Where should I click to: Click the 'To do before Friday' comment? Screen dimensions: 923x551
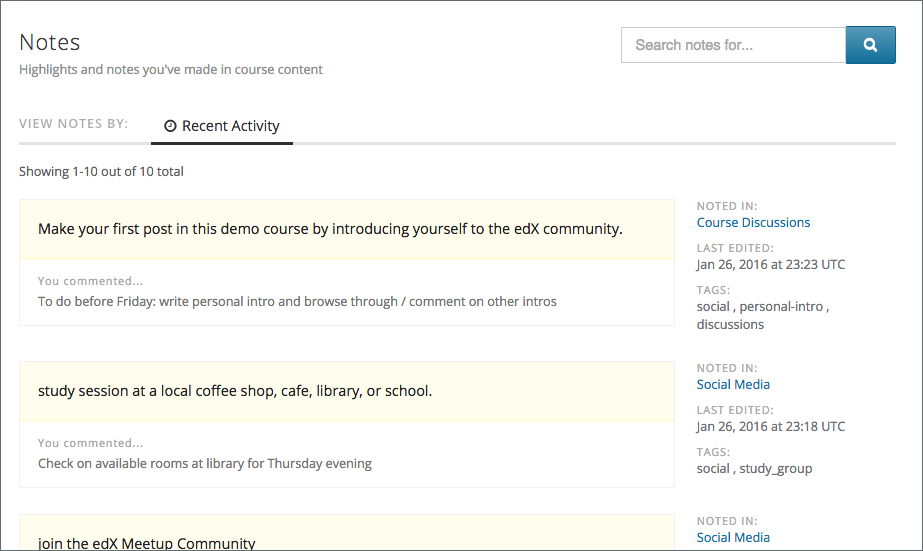click(x=297, y=301)
